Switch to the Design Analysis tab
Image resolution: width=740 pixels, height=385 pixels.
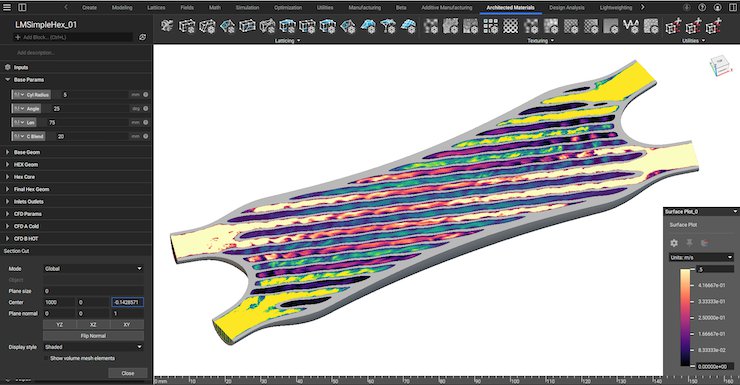coord(567,8)
